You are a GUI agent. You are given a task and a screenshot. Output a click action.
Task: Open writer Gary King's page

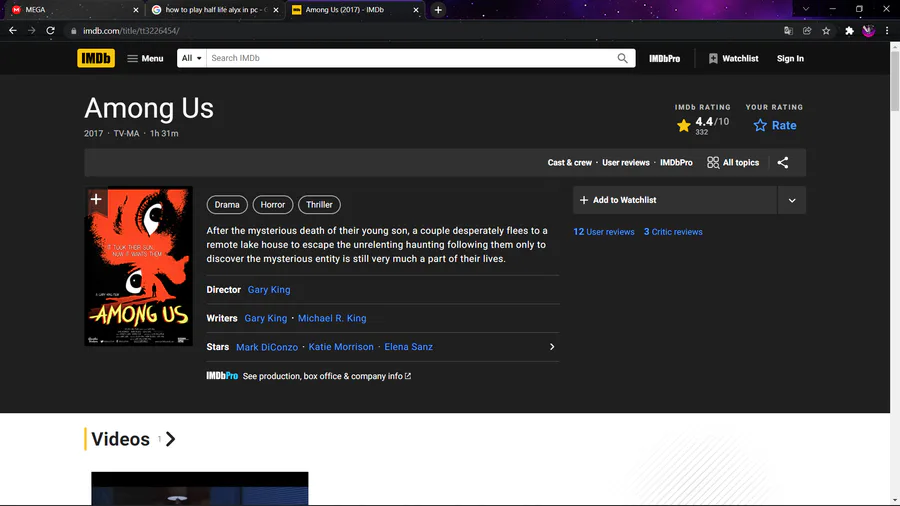[266, 318]
